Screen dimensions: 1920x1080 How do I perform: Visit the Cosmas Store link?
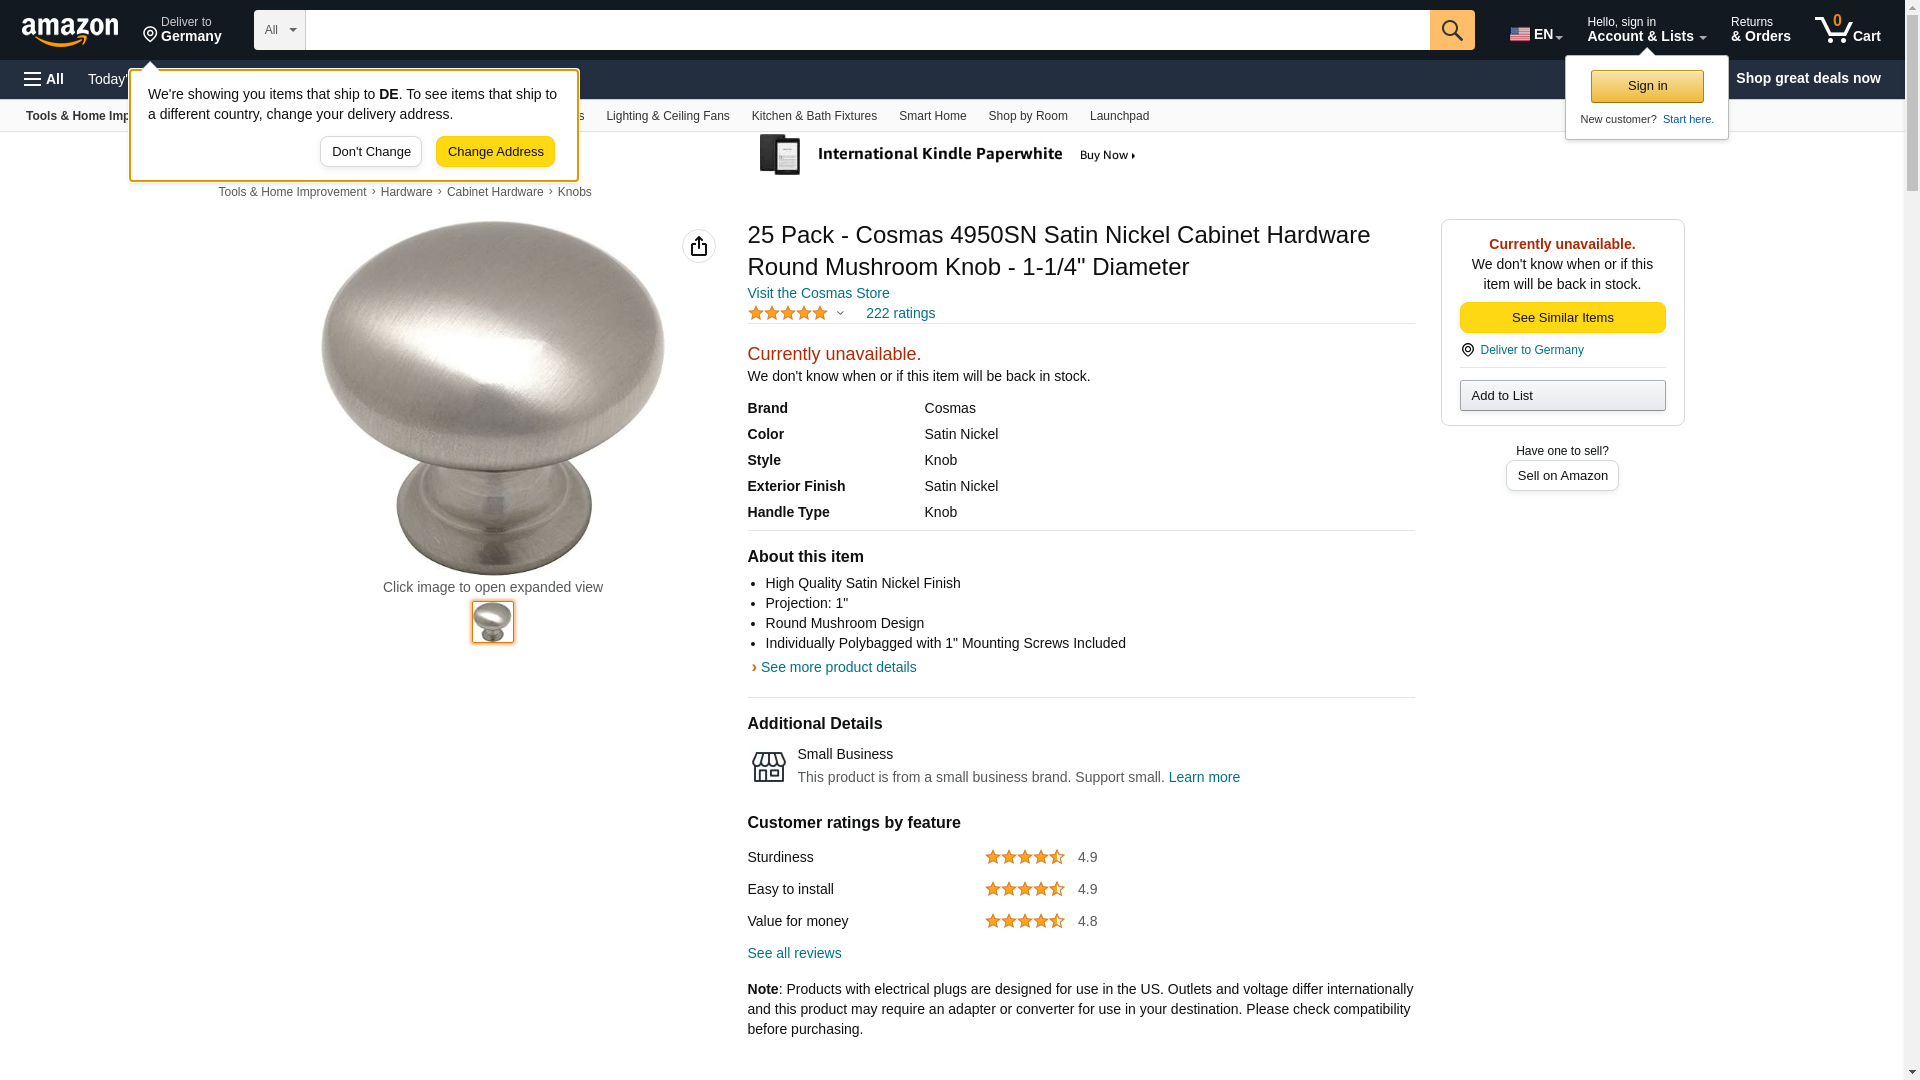point(818,293)
